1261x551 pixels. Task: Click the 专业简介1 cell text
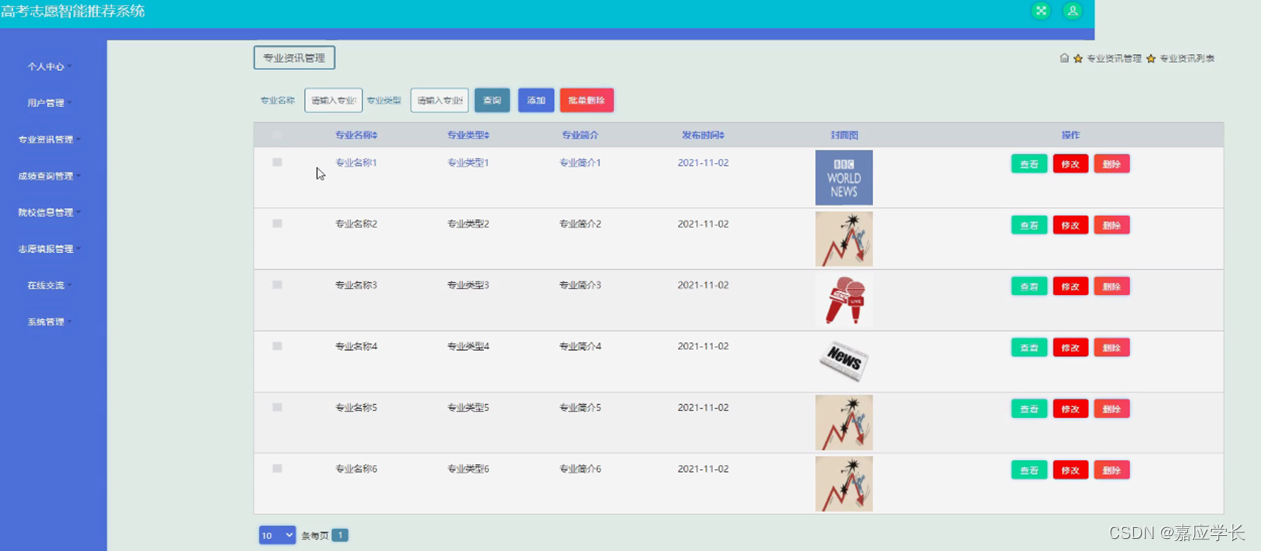[580, 162]
